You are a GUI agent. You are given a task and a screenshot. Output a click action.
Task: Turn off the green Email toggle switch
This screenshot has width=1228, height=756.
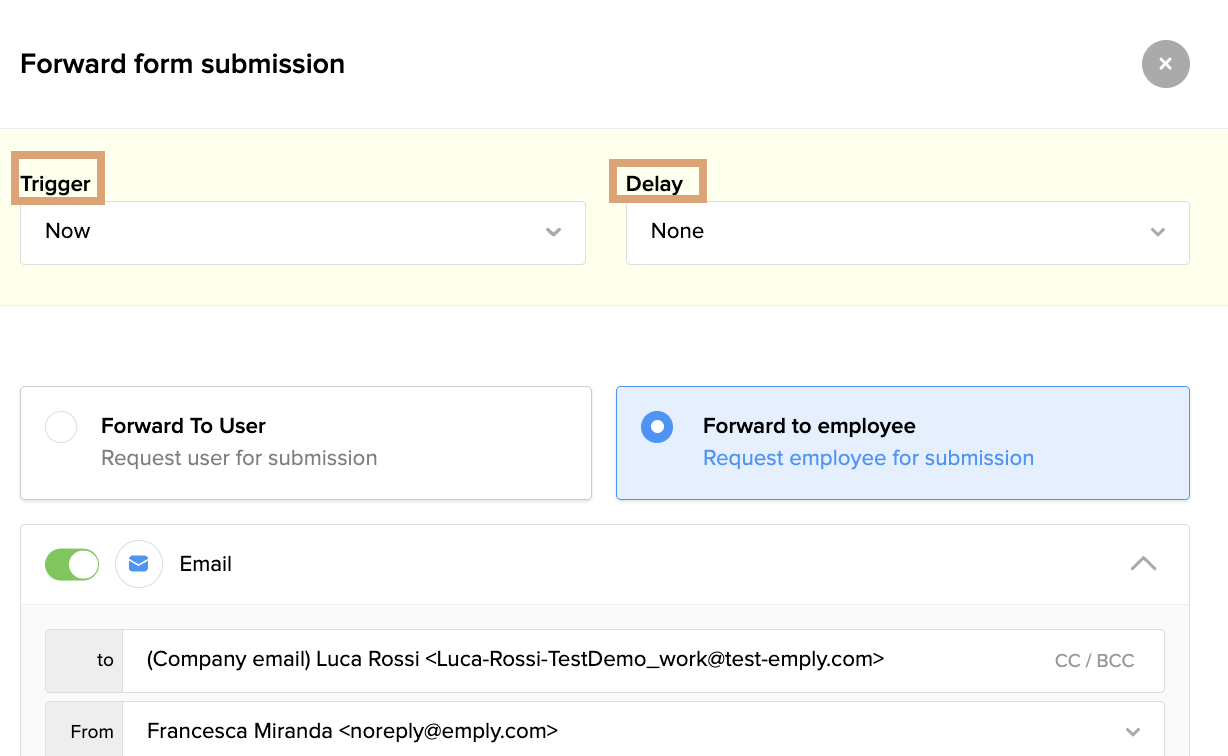pos(72,564)
